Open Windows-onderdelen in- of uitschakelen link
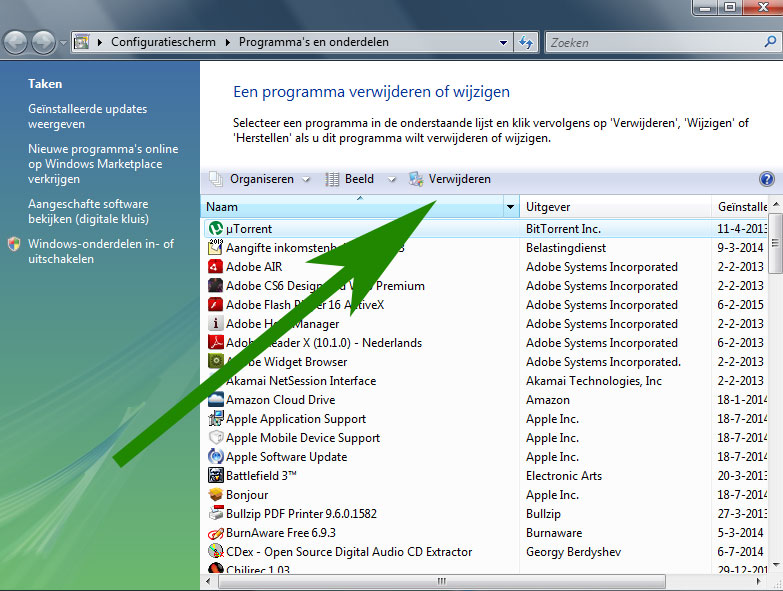783x591 pixels. [101, 251]
